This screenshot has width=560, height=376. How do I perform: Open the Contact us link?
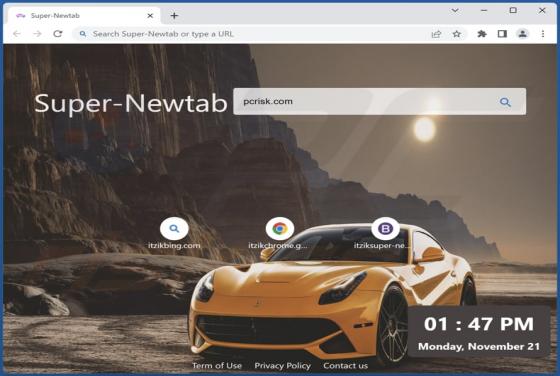[345, 366]
